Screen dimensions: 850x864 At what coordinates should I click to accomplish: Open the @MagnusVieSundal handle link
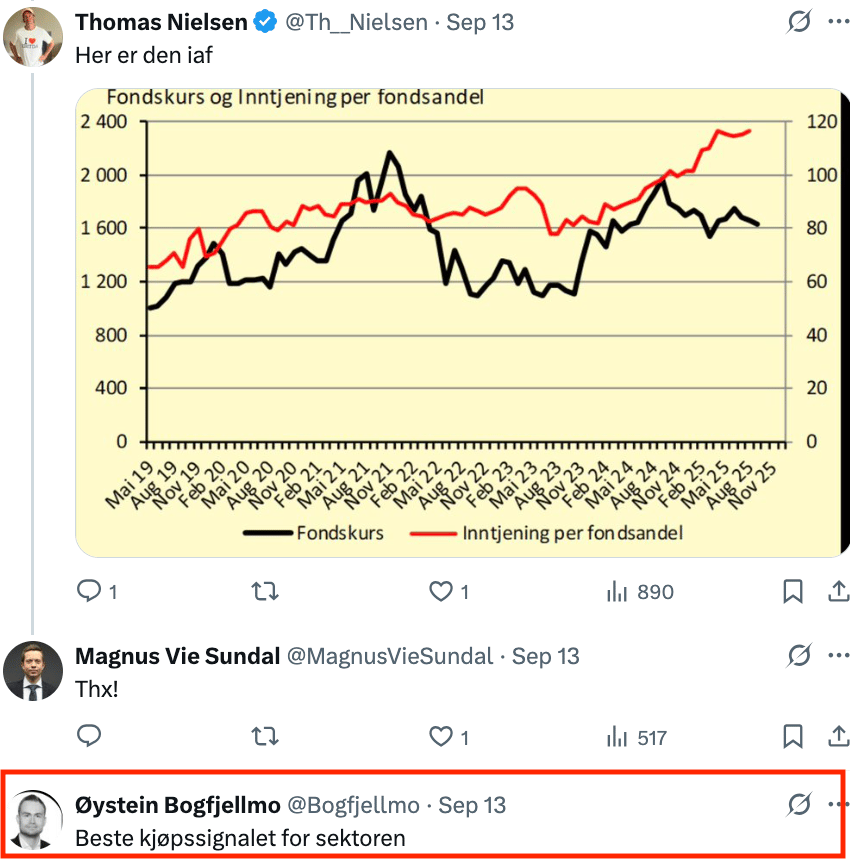[x=390, y=656]
